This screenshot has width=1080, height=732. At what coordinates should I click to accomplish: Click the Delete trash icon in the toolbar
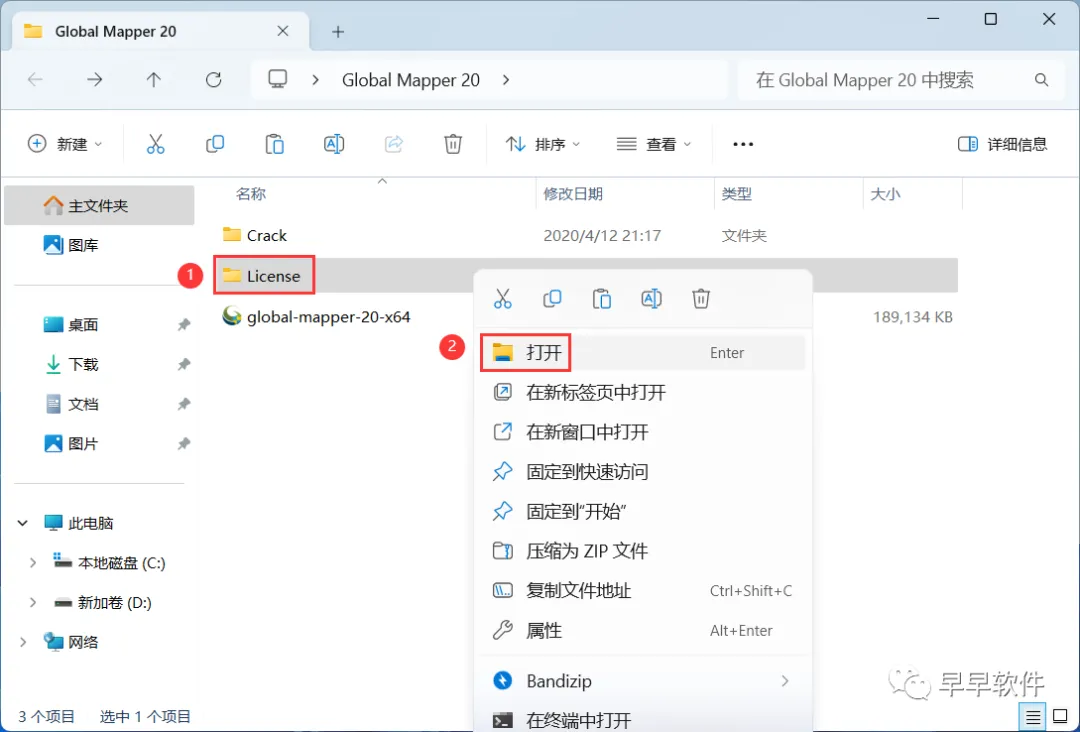pyautogui.click(x=453, y=144)
